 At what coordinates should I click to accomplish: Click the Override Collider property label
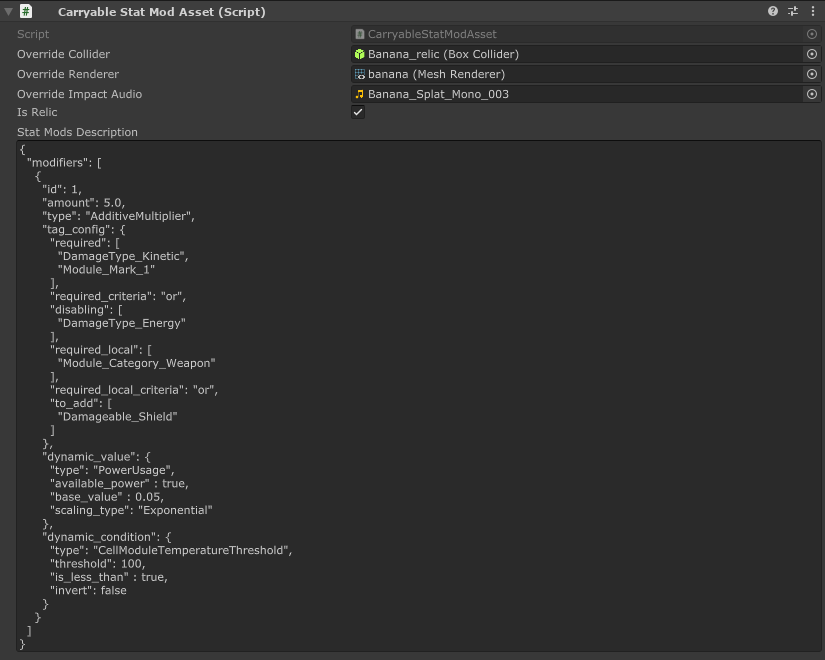tap(63, 54)
